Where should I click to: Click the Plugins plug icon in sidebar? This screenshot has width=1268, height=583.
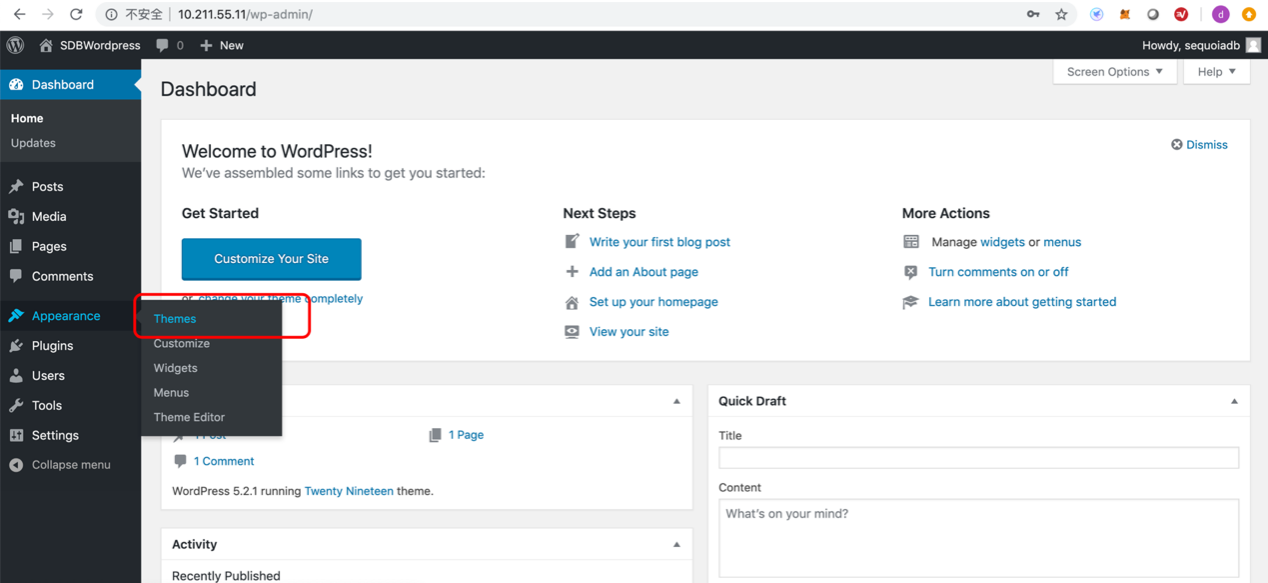[16, 346]
